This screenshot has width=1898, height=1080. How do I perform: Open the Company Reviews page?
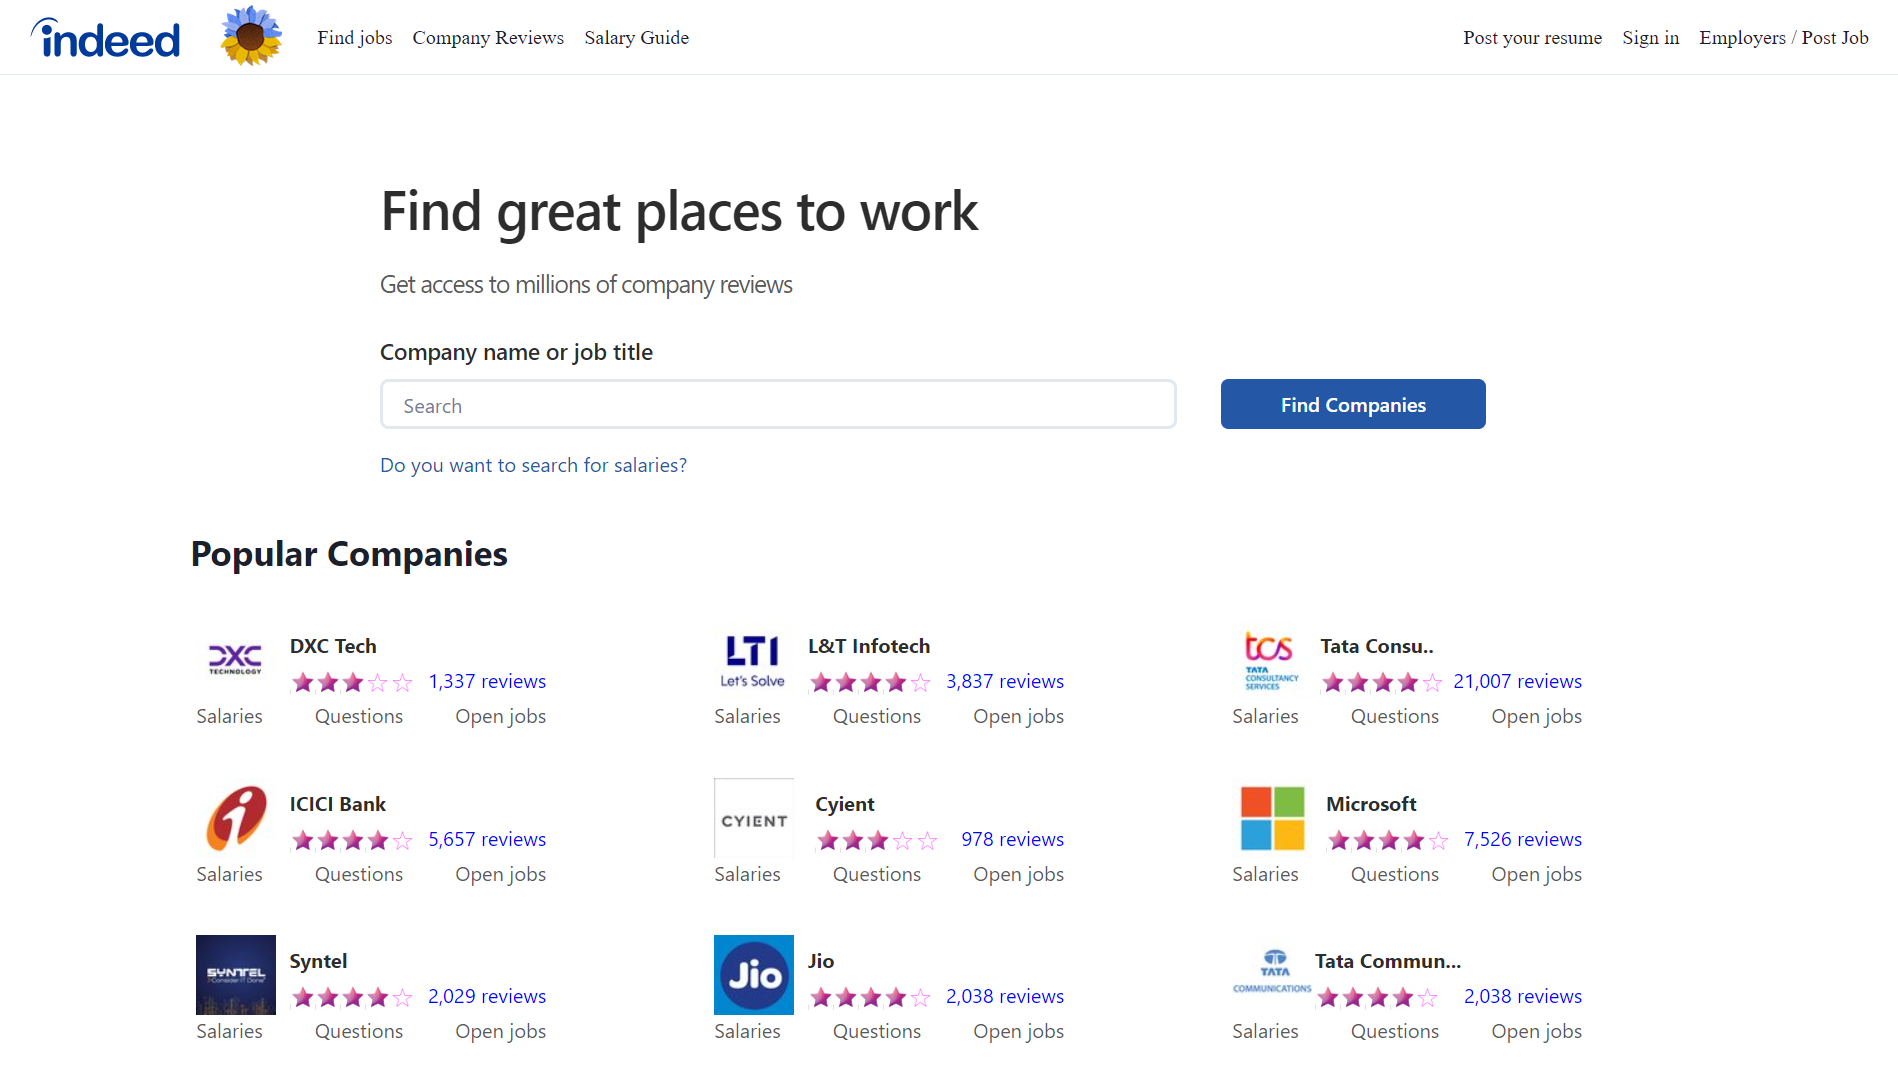487,37
